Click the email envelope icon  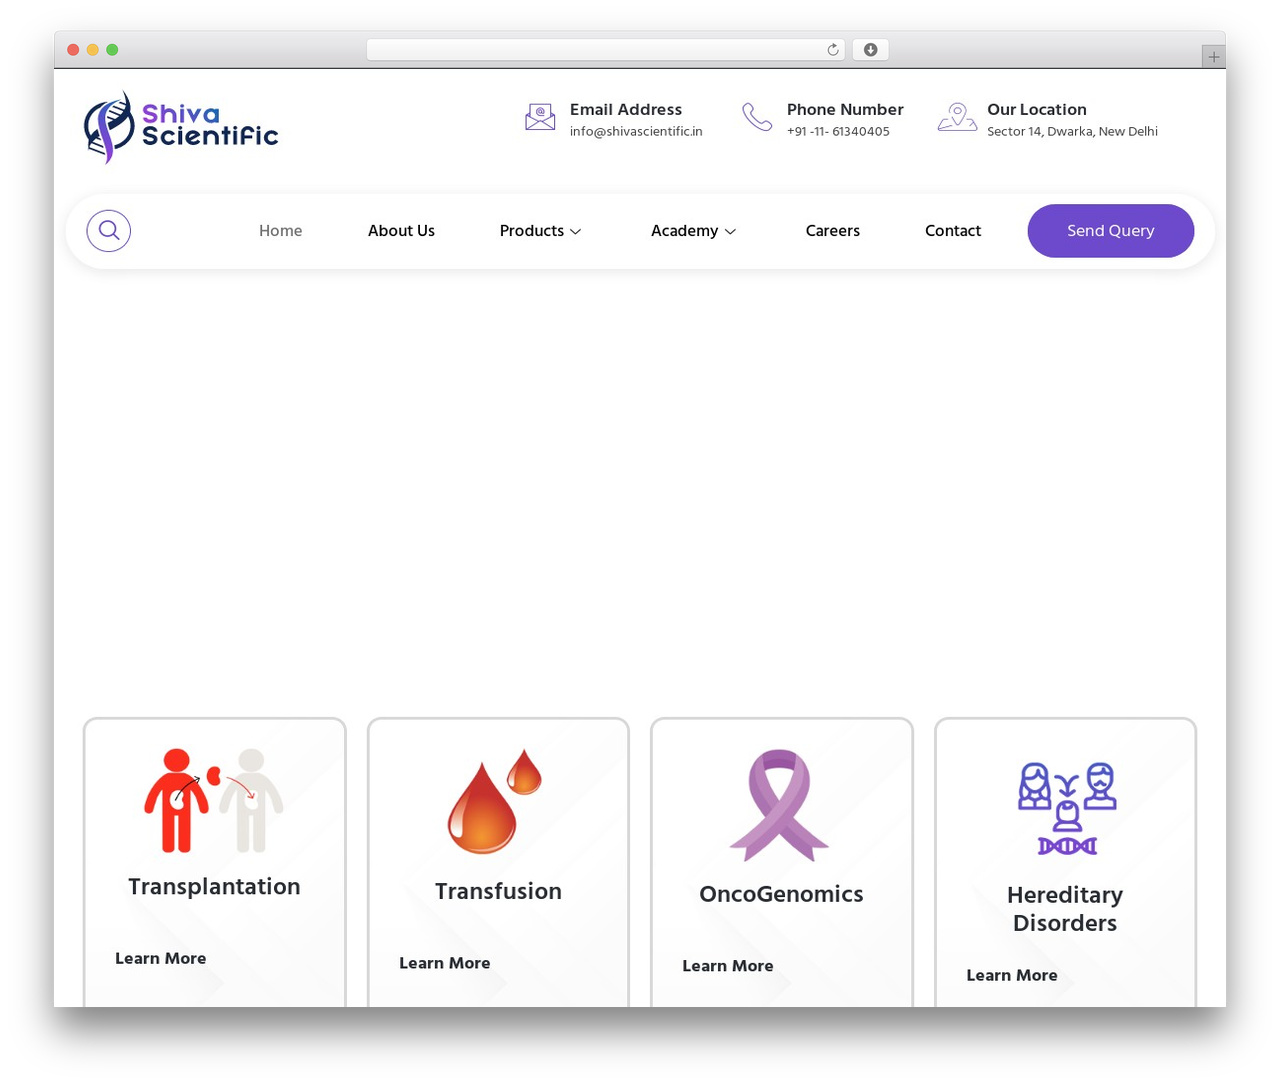click(x=540, y=118)
